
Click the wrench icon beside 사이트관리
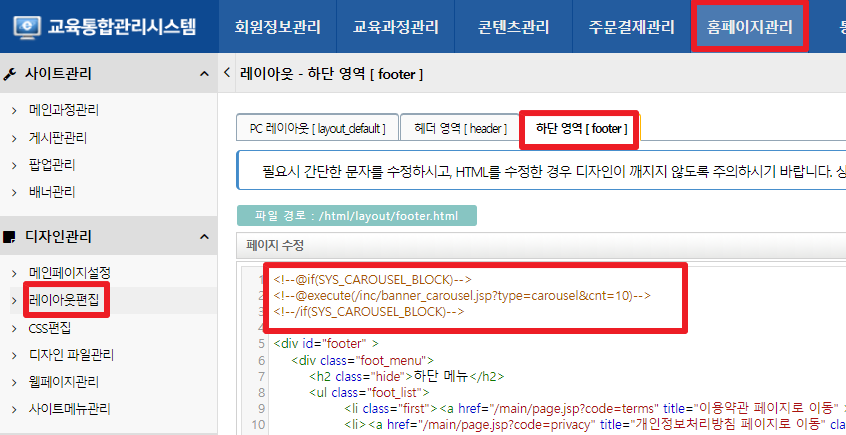(x=10, y=75)
